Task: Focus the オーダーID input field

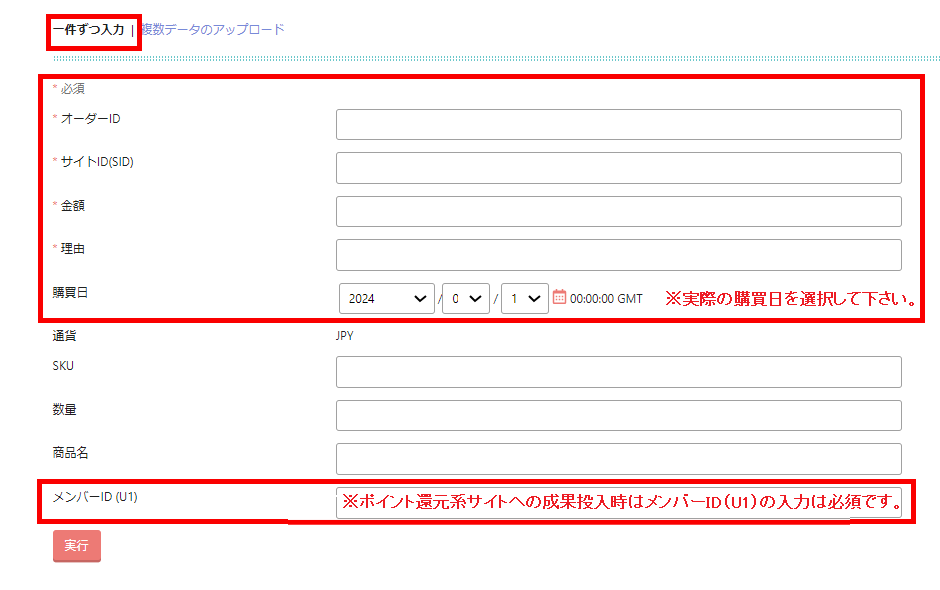Action: (618, 125)
